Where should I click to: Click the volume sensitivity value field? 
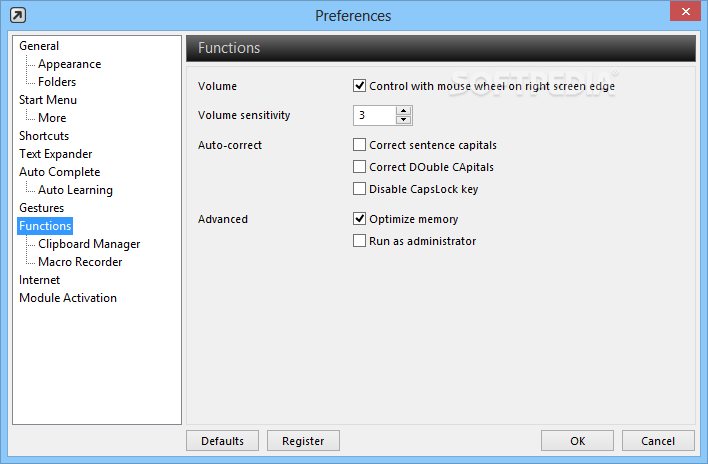point(374,116)
